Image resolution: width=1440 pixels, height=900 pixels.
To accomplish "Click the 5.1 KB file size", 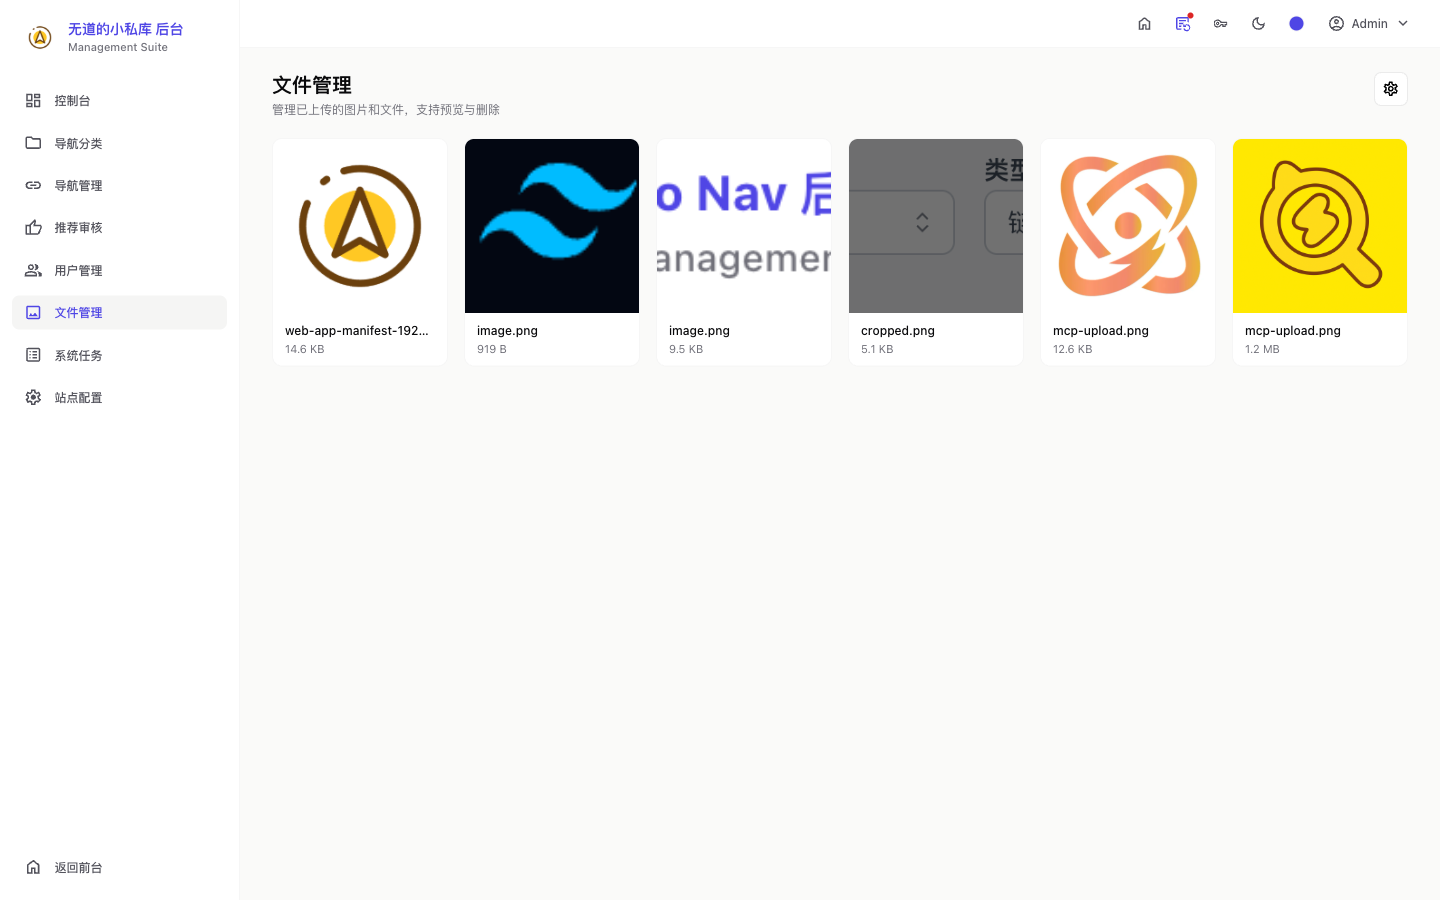I will [x=877, y=349].
